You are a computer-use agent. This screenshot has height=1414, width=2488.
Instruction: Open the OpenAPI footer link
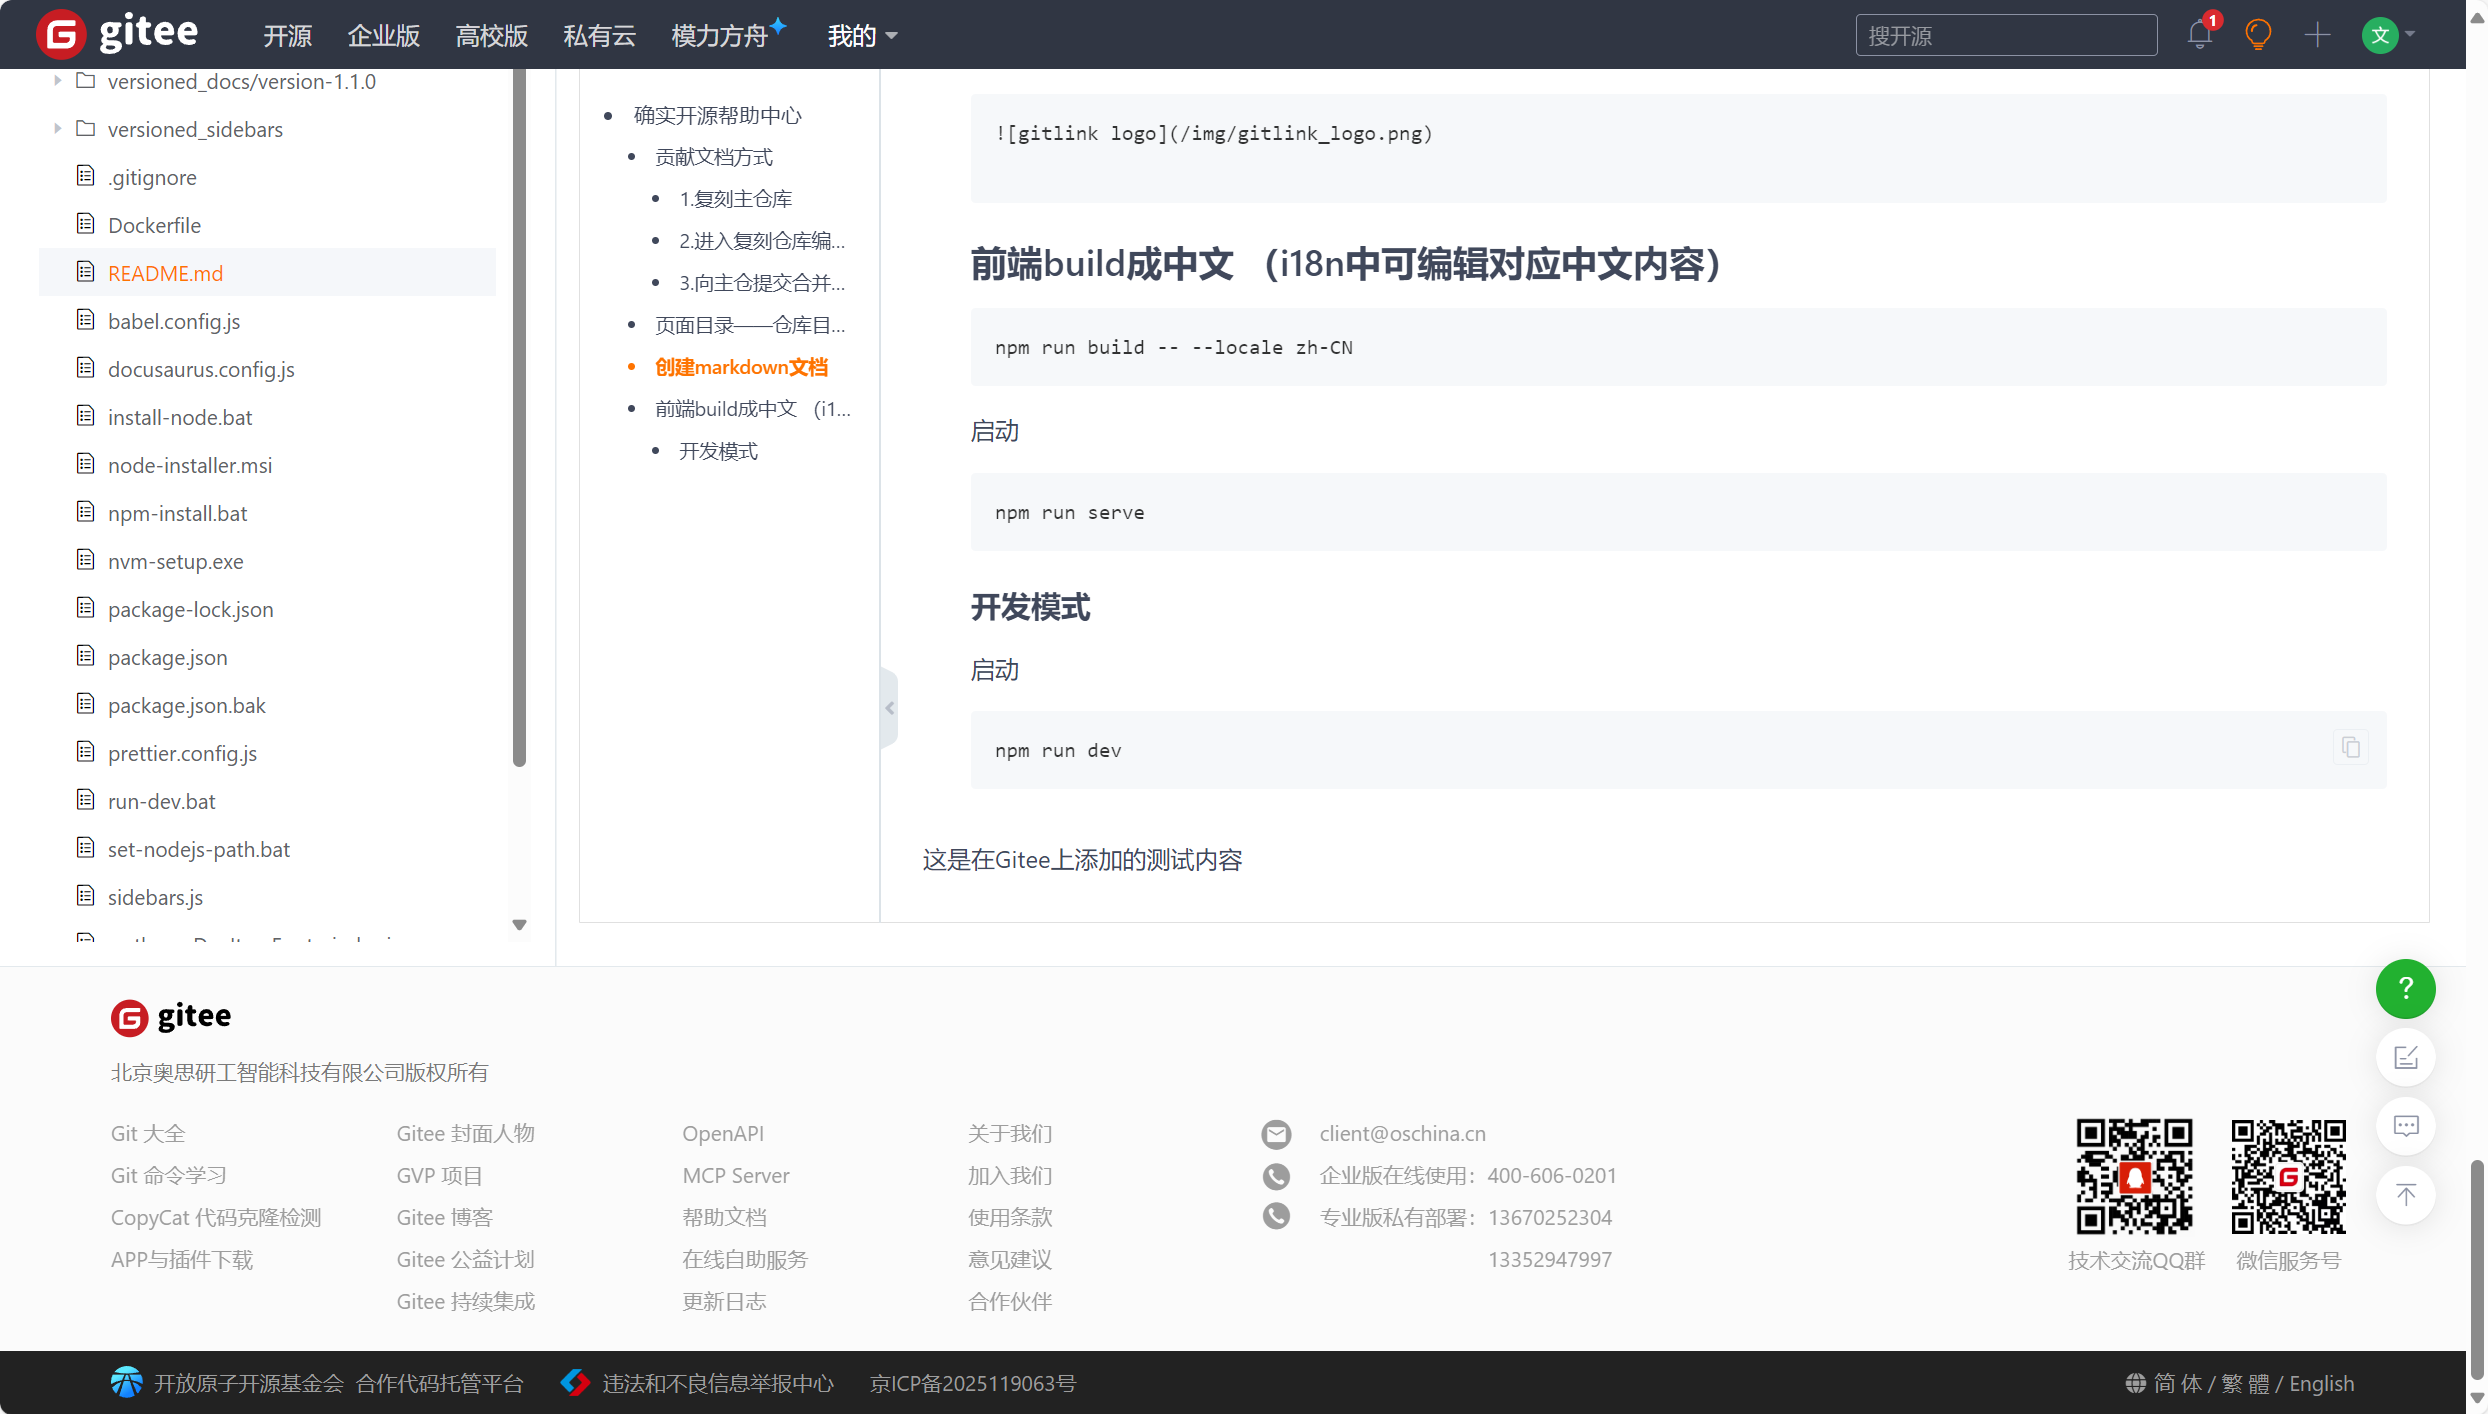pos(723,1133)
